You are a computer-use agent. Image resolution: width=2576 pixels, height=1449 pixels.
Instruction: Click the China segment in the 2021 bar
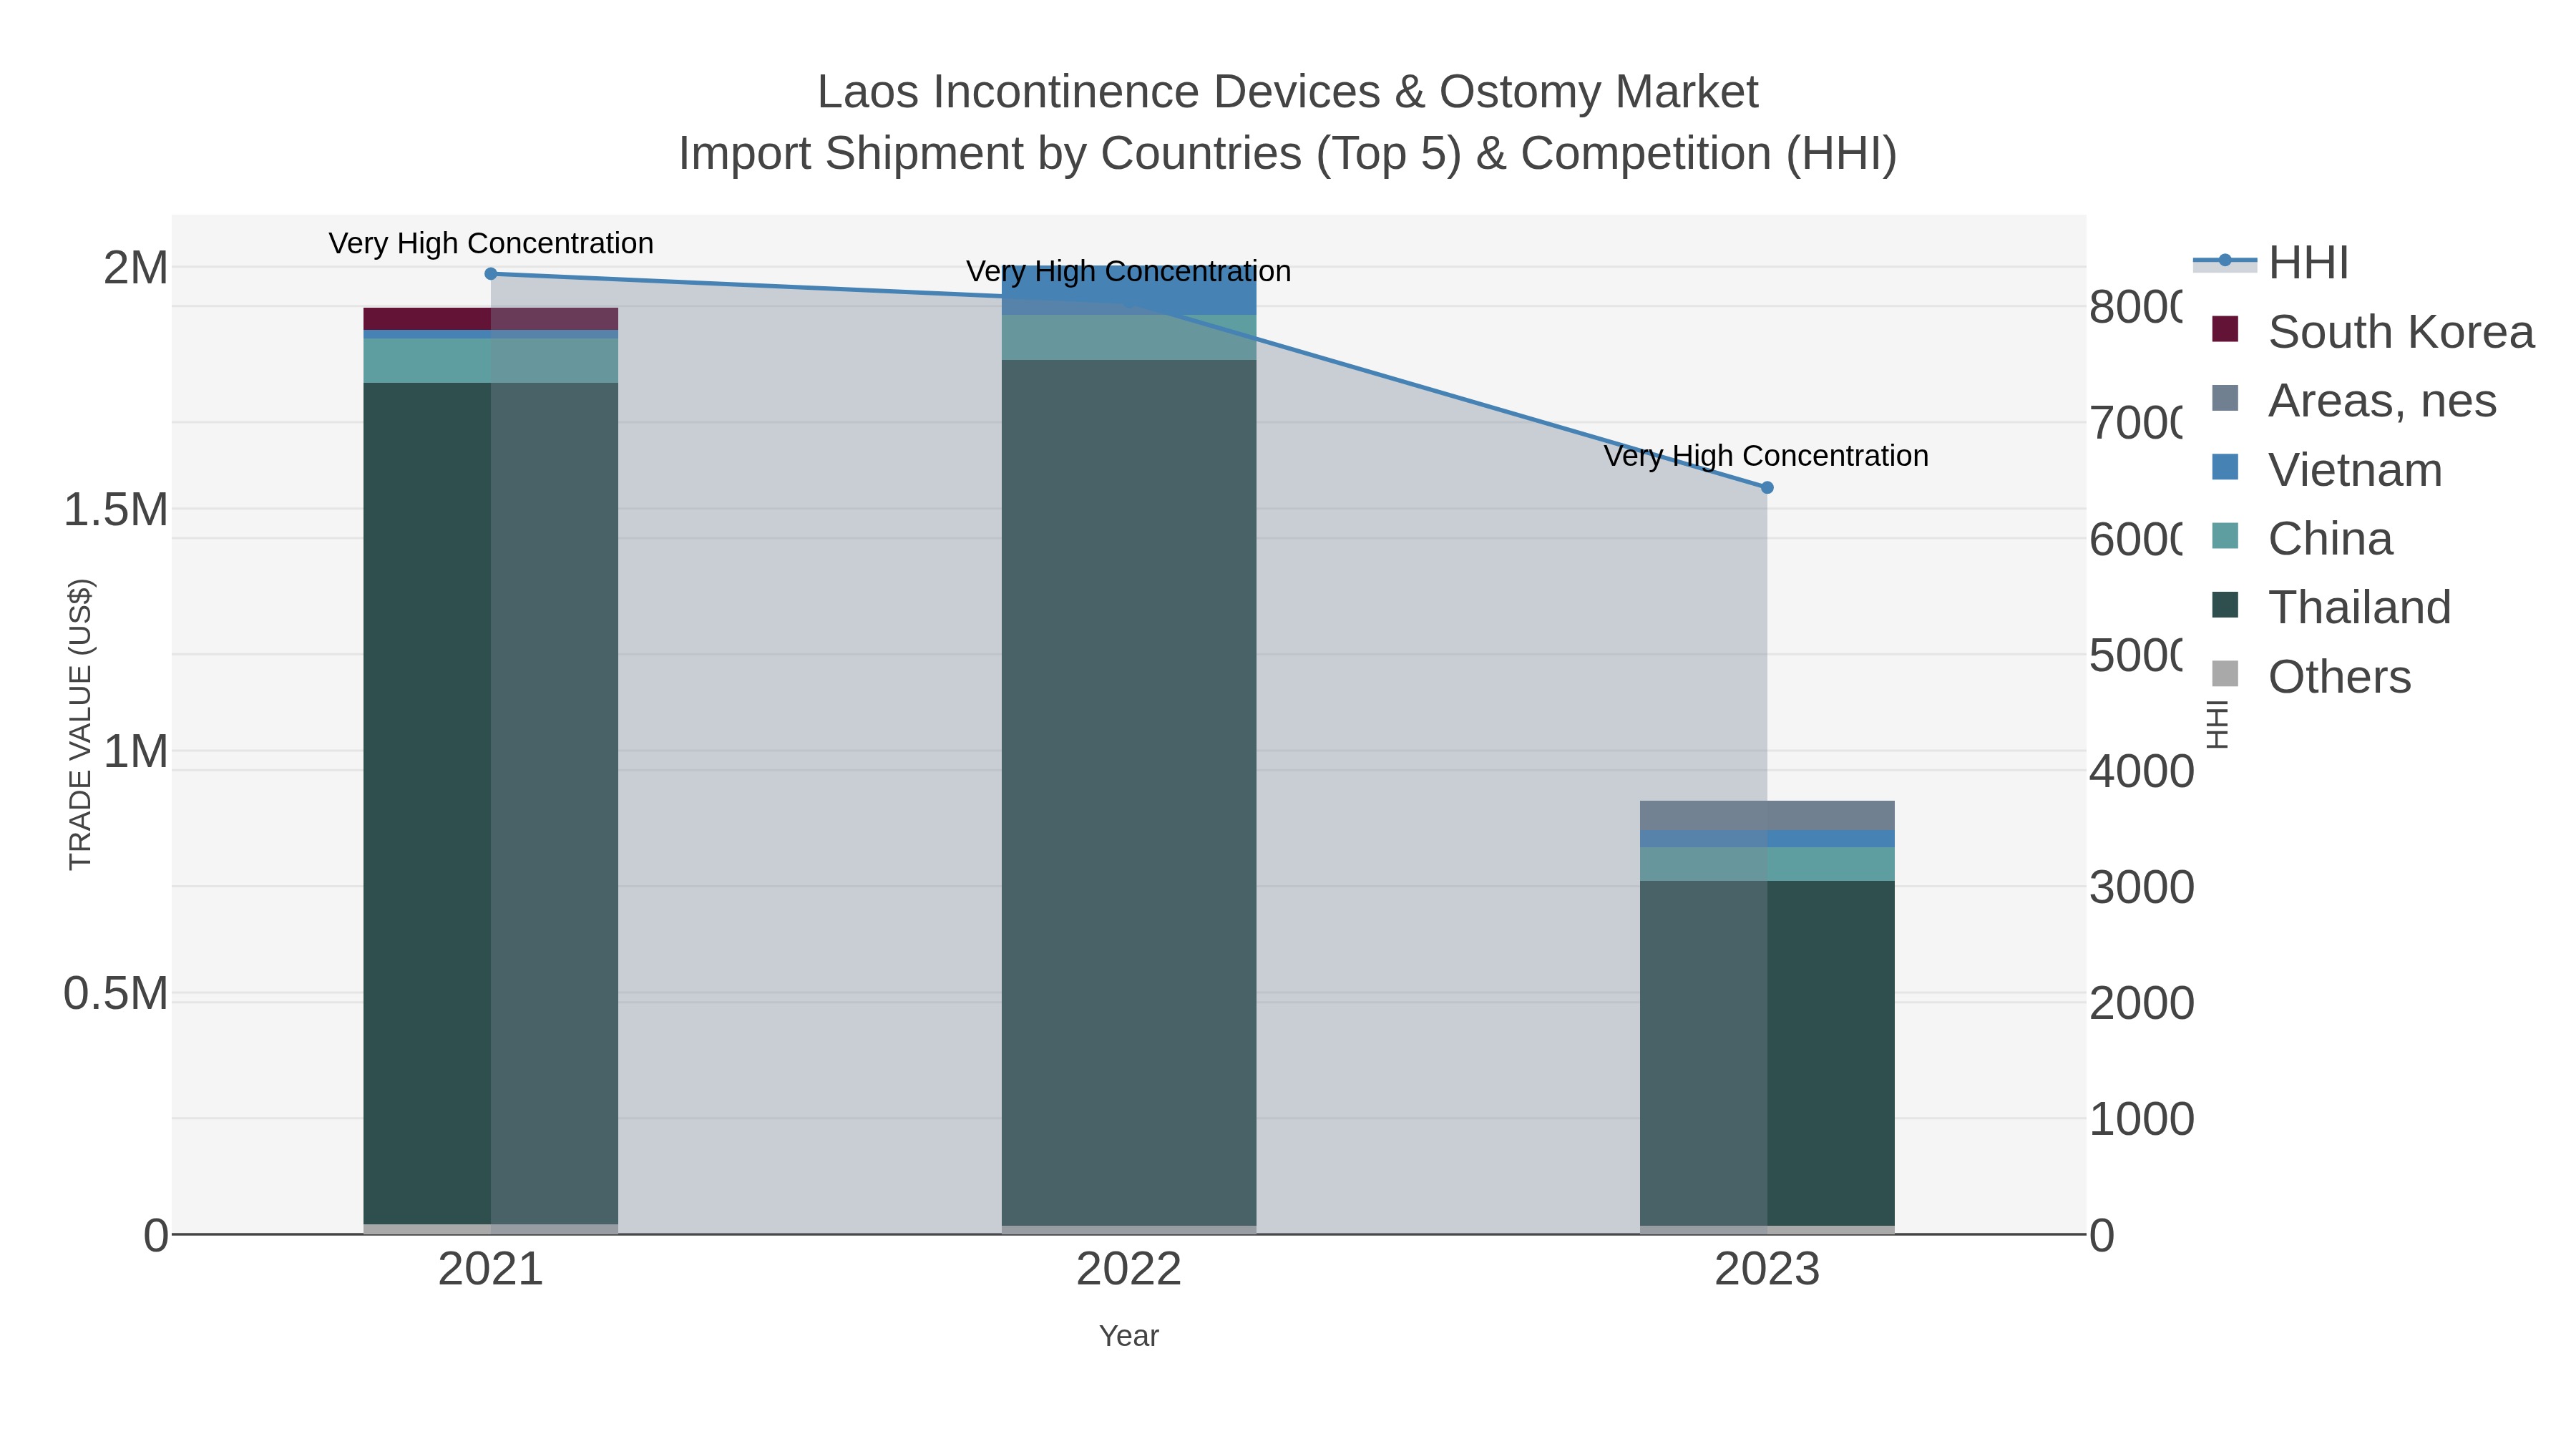(491, 361)
